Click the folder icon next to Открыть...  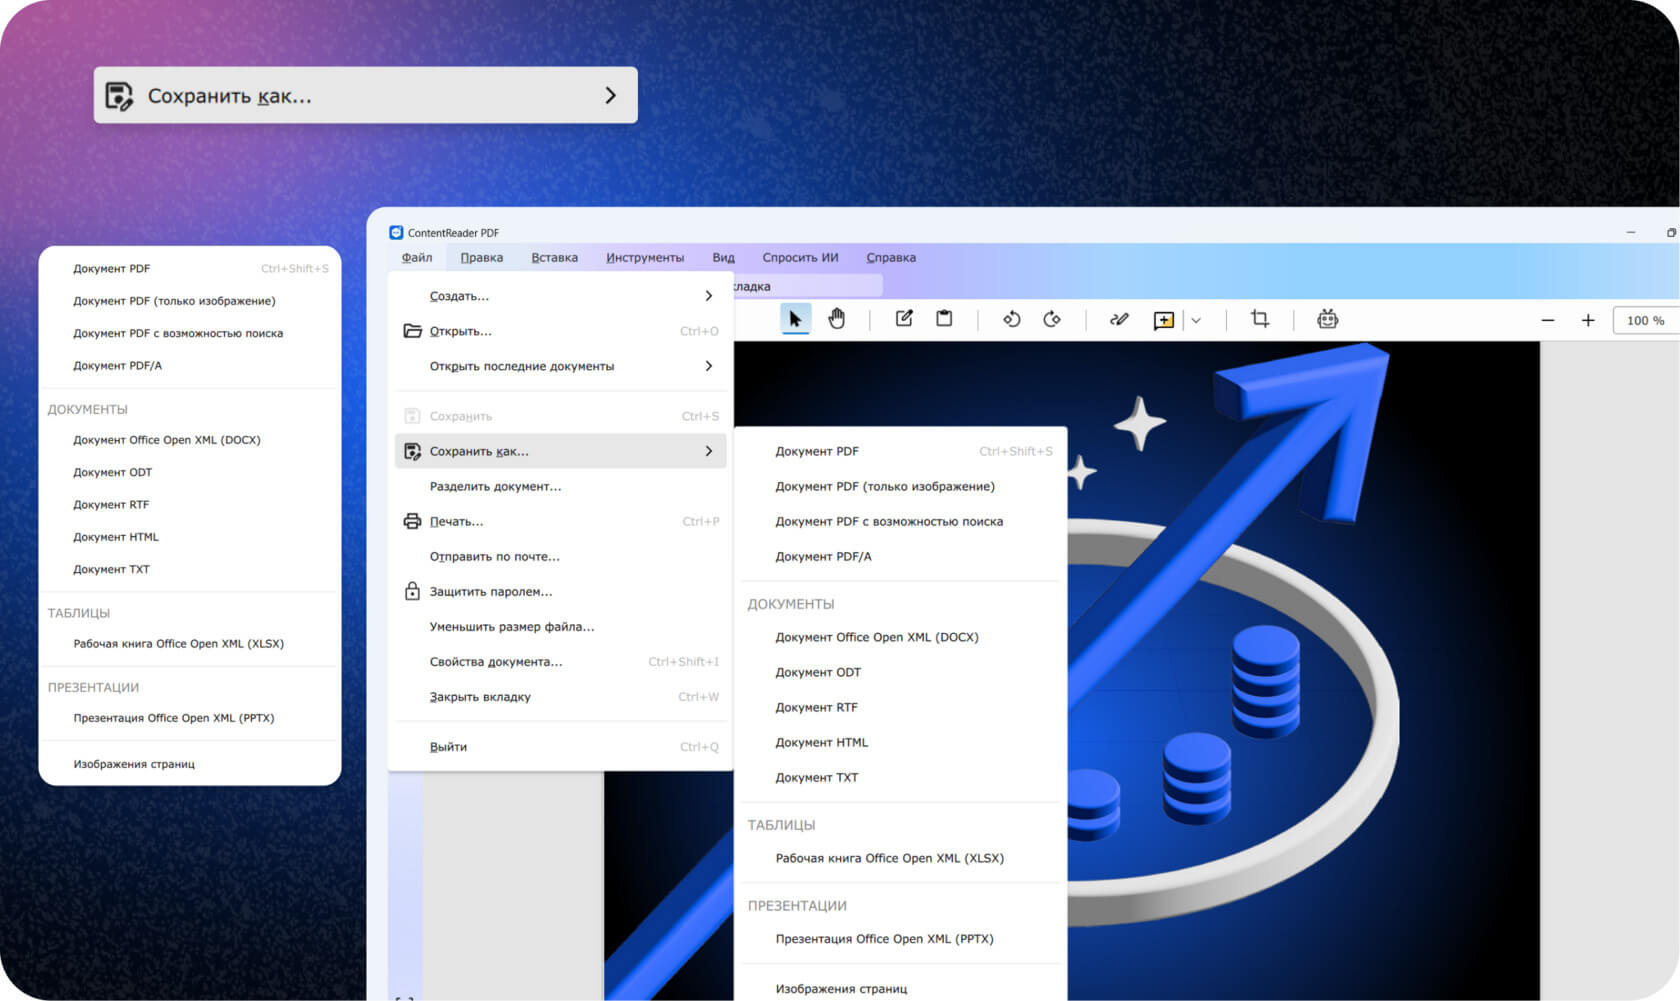click(x=412, y=331)
